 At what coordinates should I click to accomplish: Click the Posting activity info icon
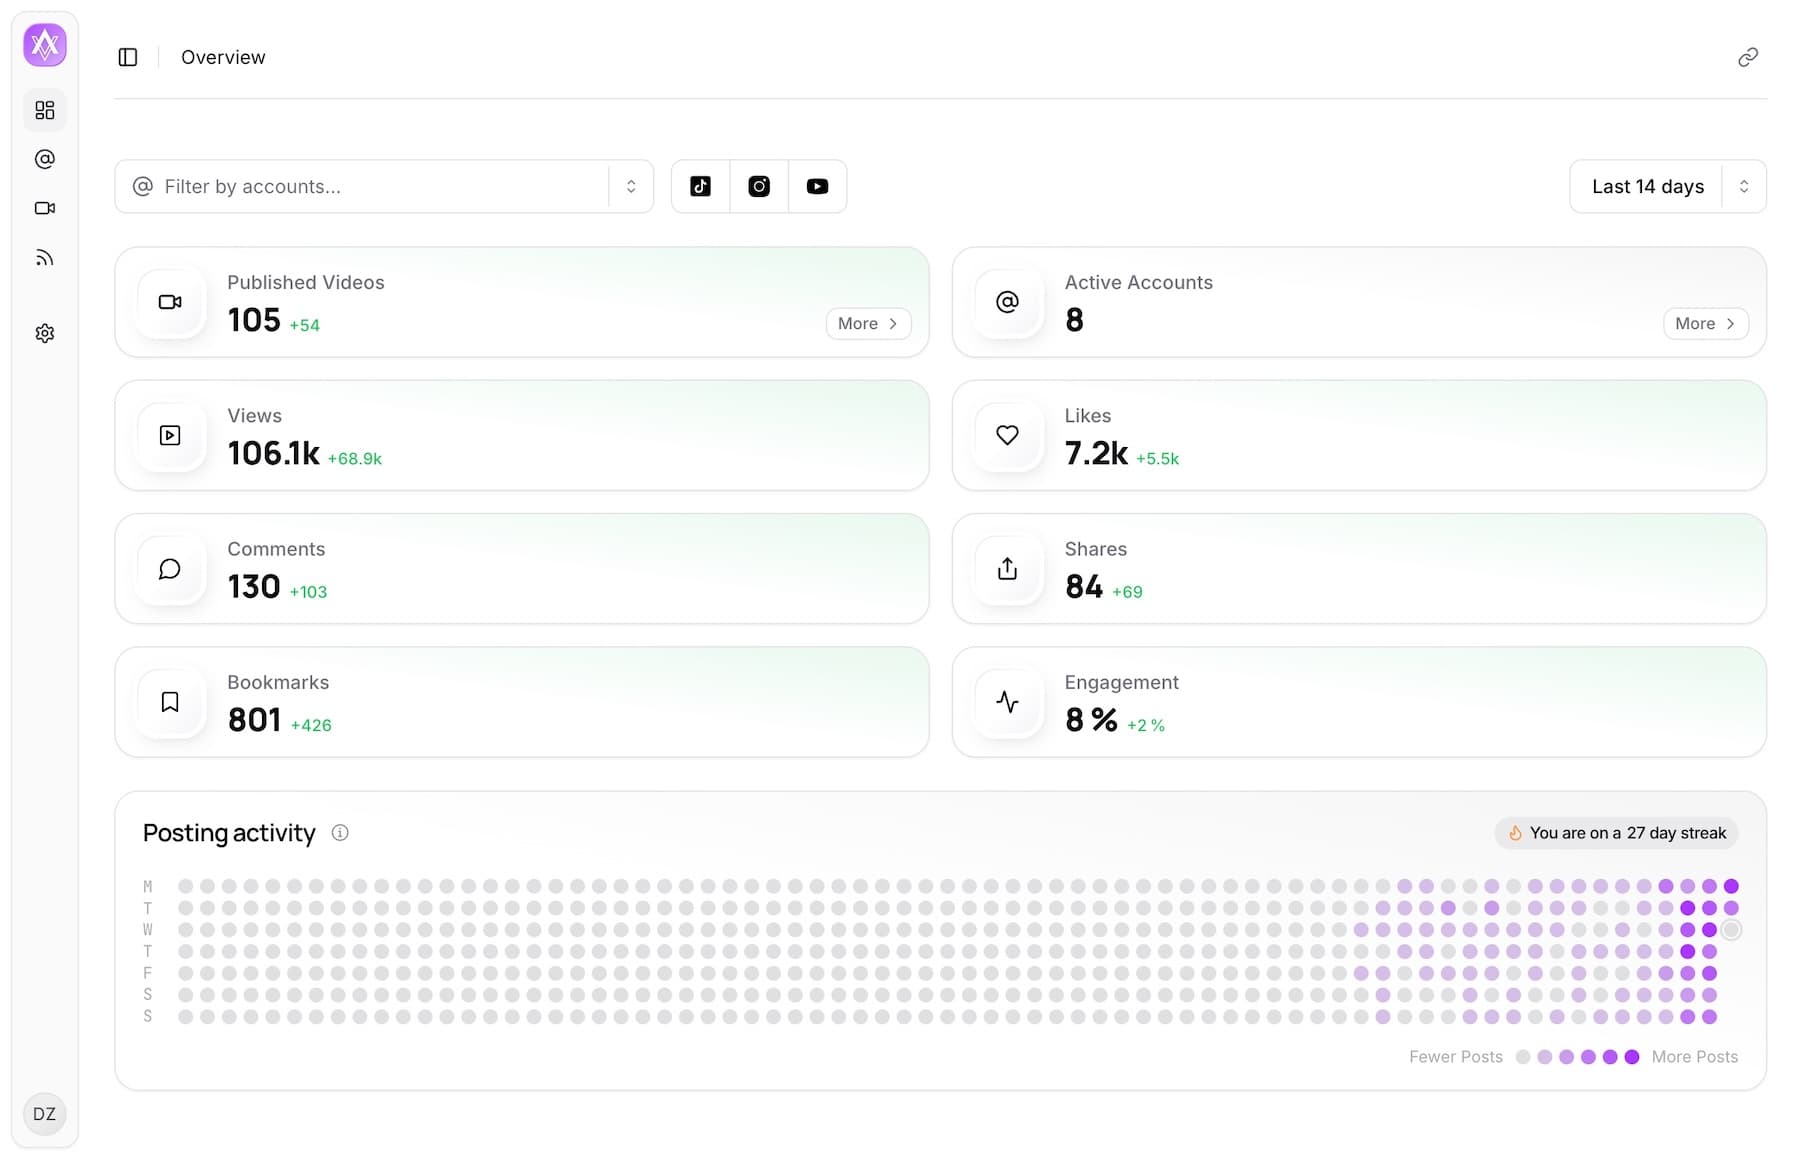click(340, 833)
